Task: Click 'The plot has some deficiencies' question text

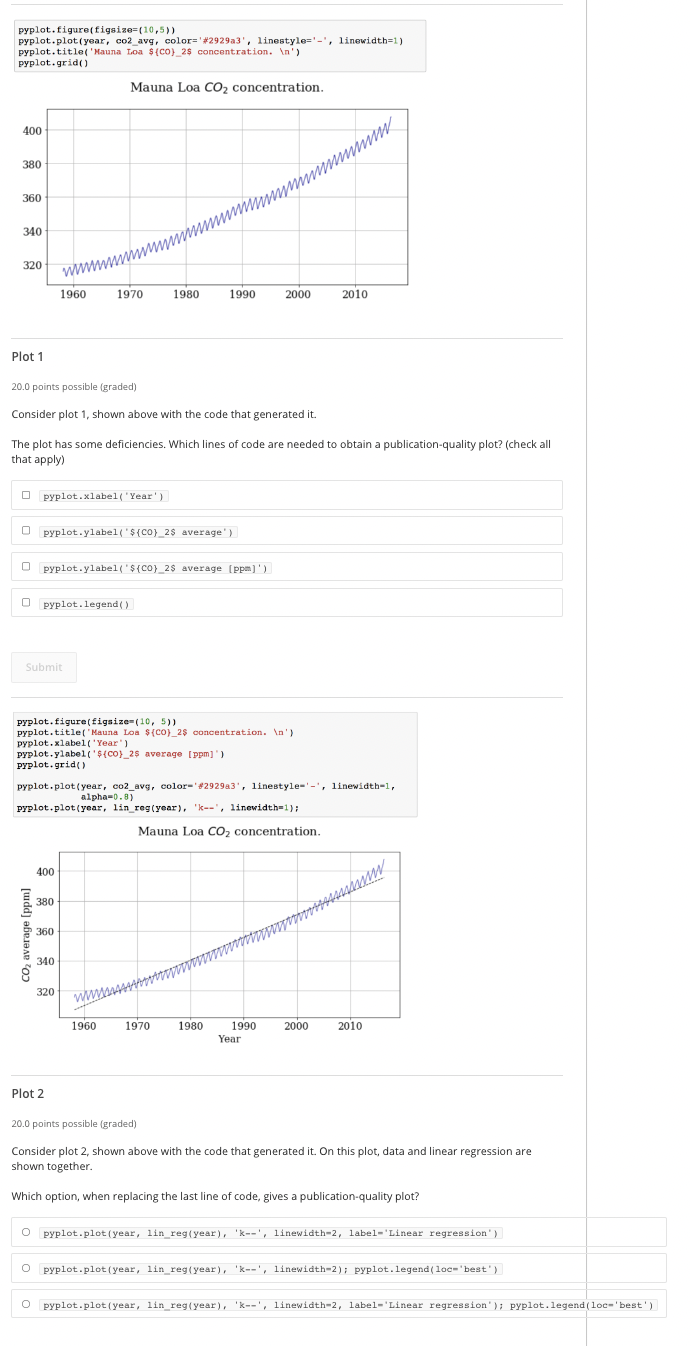Action: 281,452
